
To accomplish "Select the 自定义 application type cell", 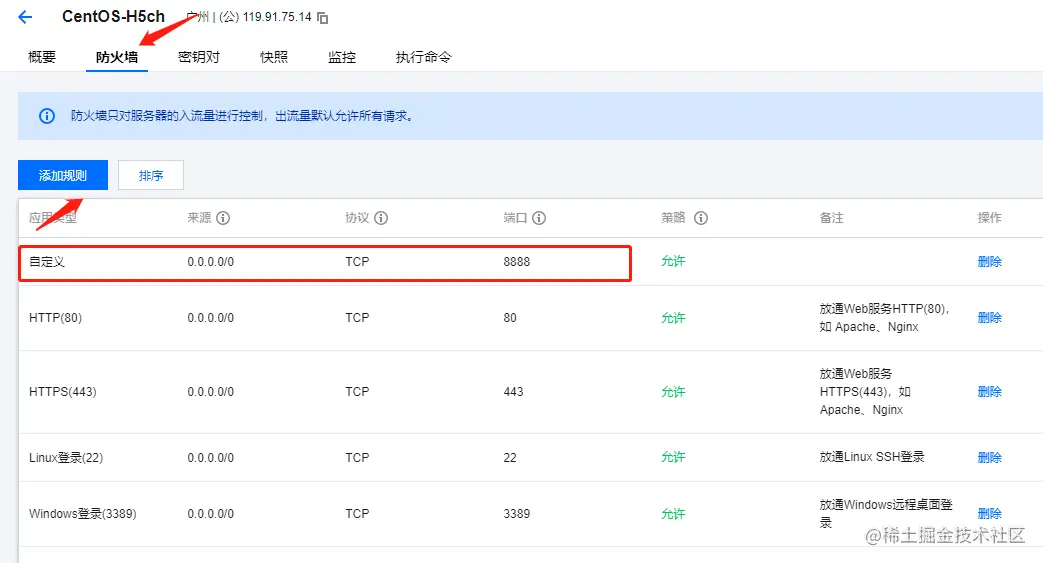I will point(47,262).
